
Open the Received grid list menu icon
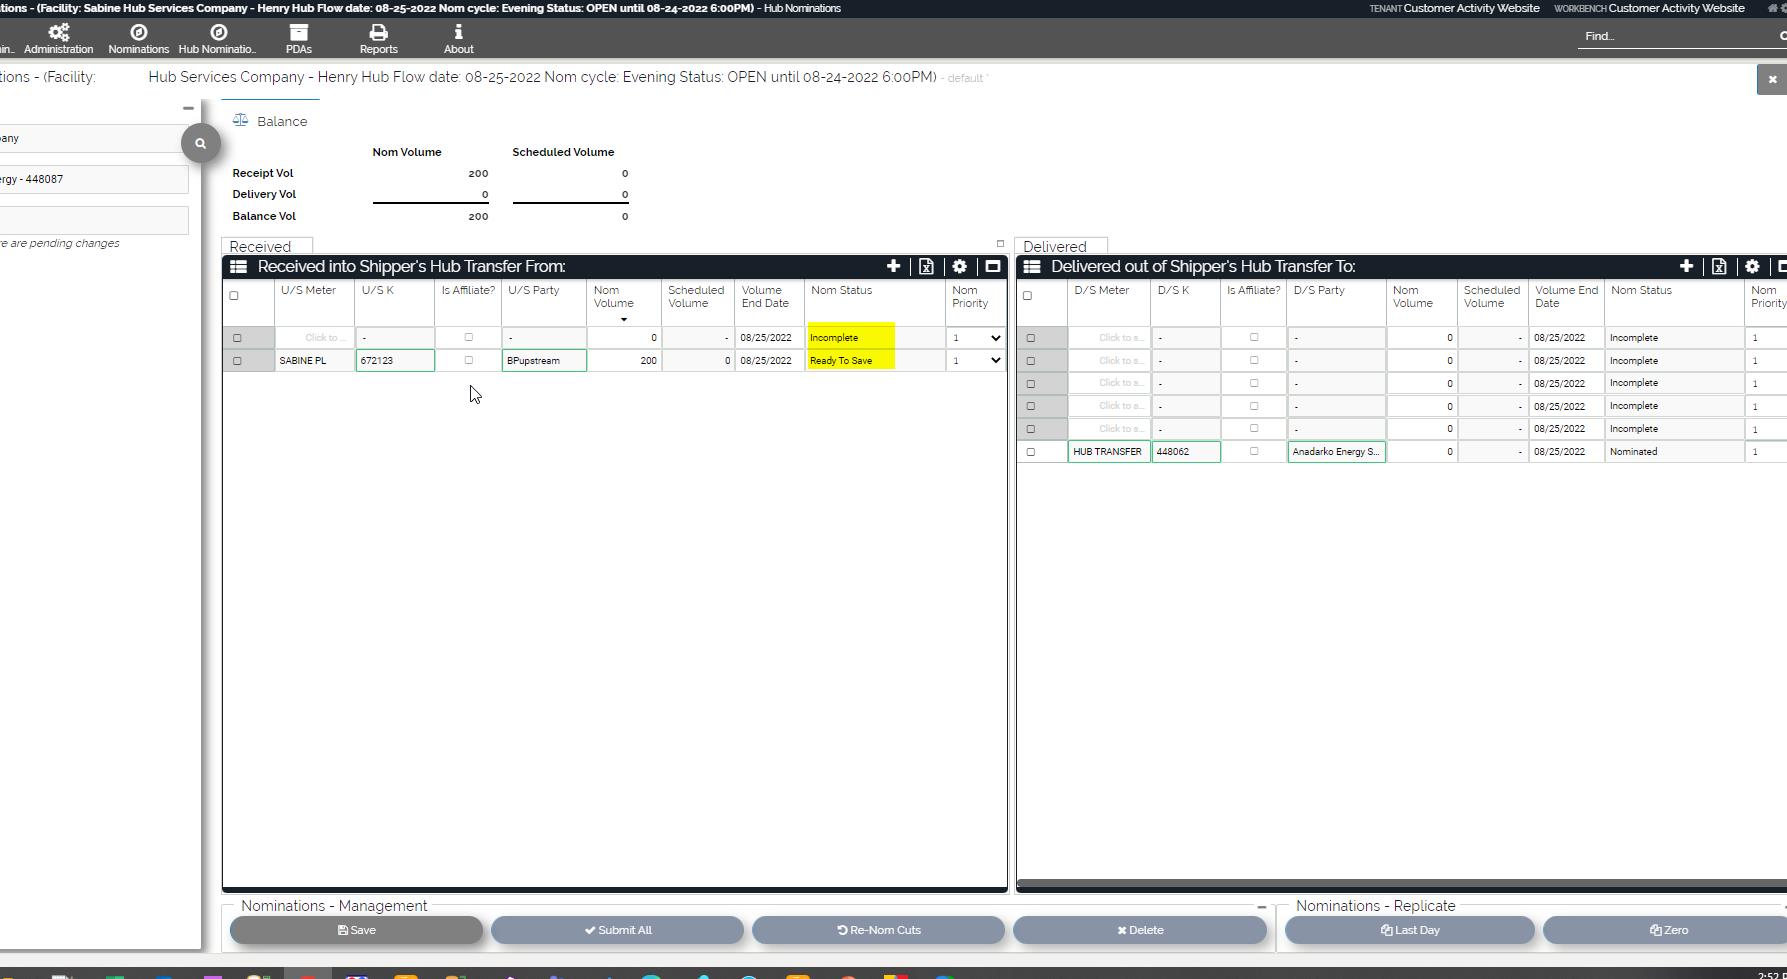(238, 266)
